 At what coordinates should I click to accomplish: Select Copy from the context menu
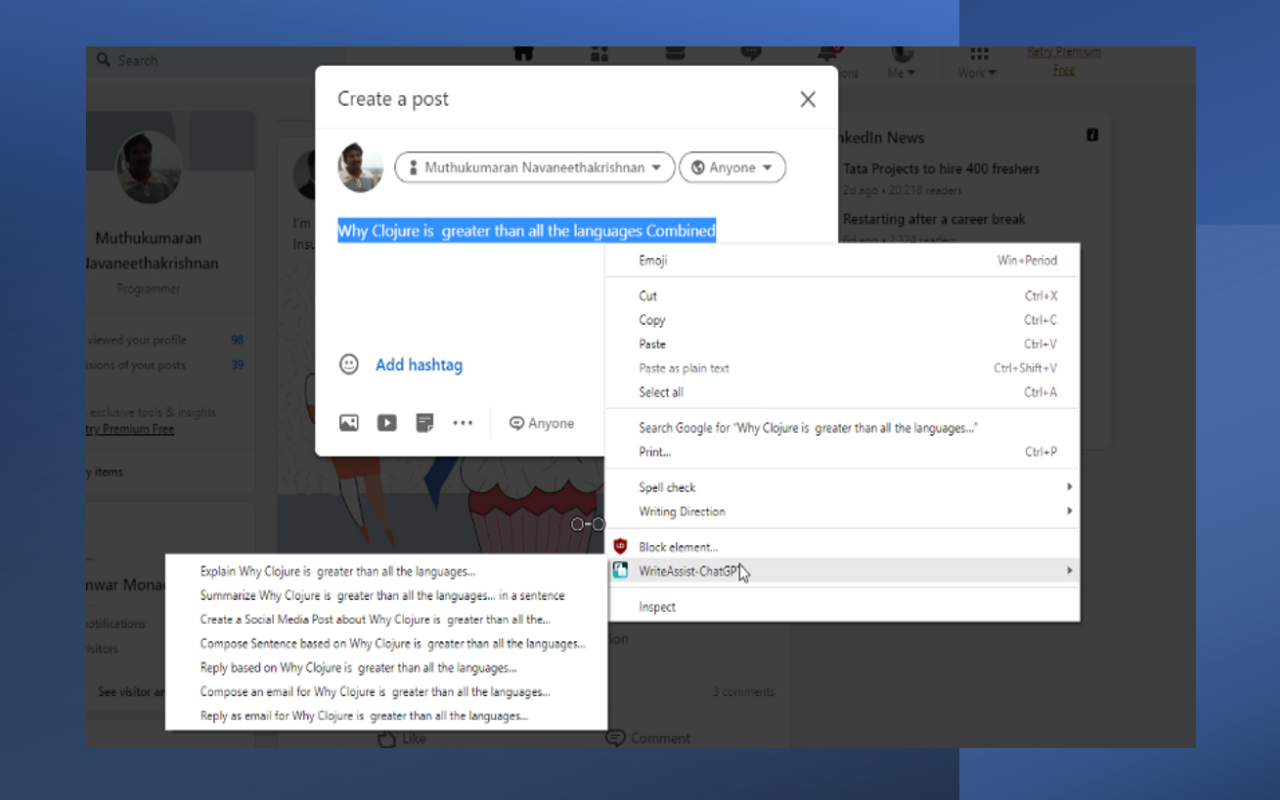tap(651, 319)
